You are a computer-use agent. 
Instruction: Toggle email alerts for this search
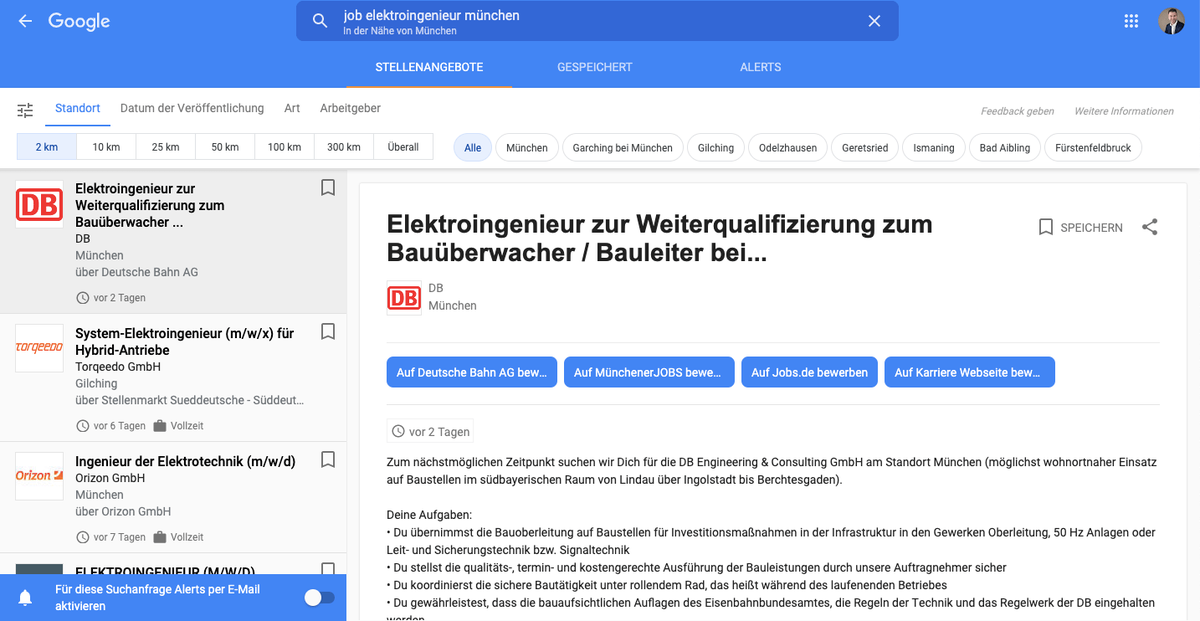tap(319, 597)
